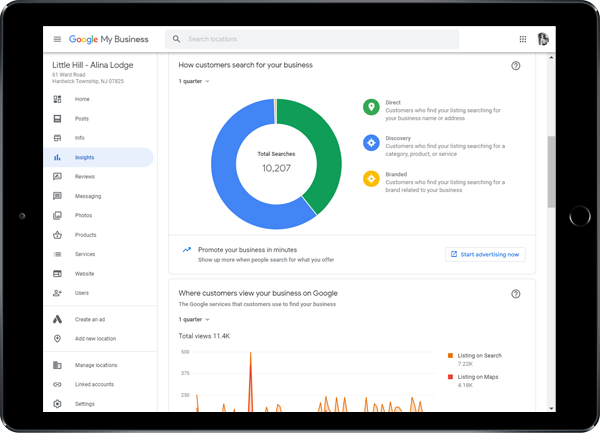600x433 pixels.
Task: Toggle the Listing on Maps legend swatch
Action: [x=450, y=377]
